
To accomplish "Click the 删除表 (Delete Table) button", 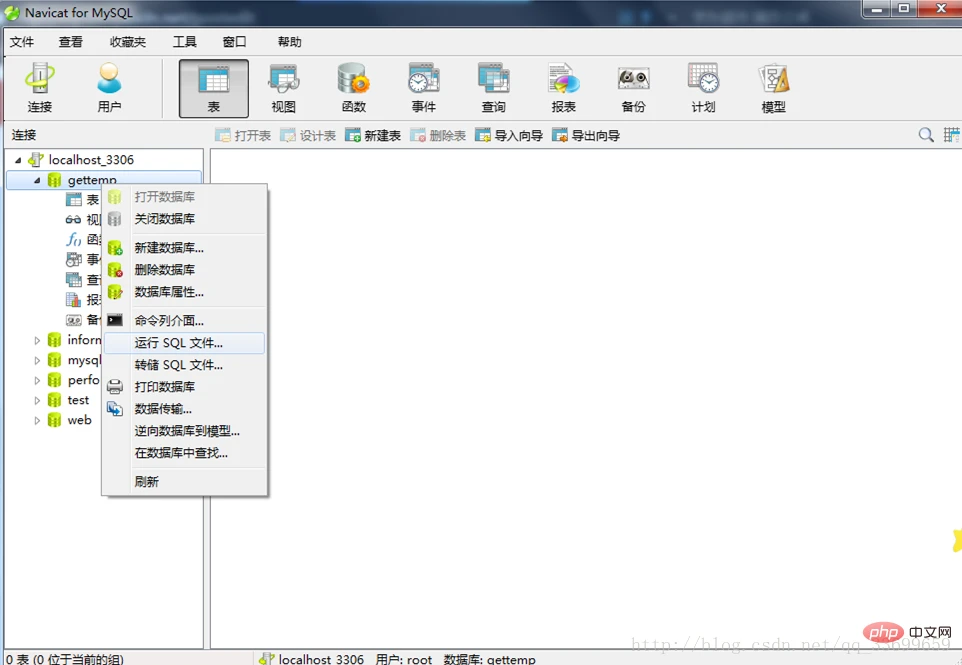I will tap(438, 135).
